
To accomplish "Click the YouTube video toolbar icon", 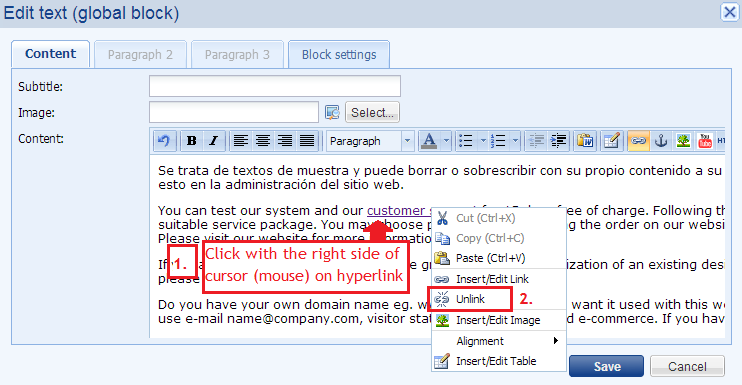I will [705, 140].
